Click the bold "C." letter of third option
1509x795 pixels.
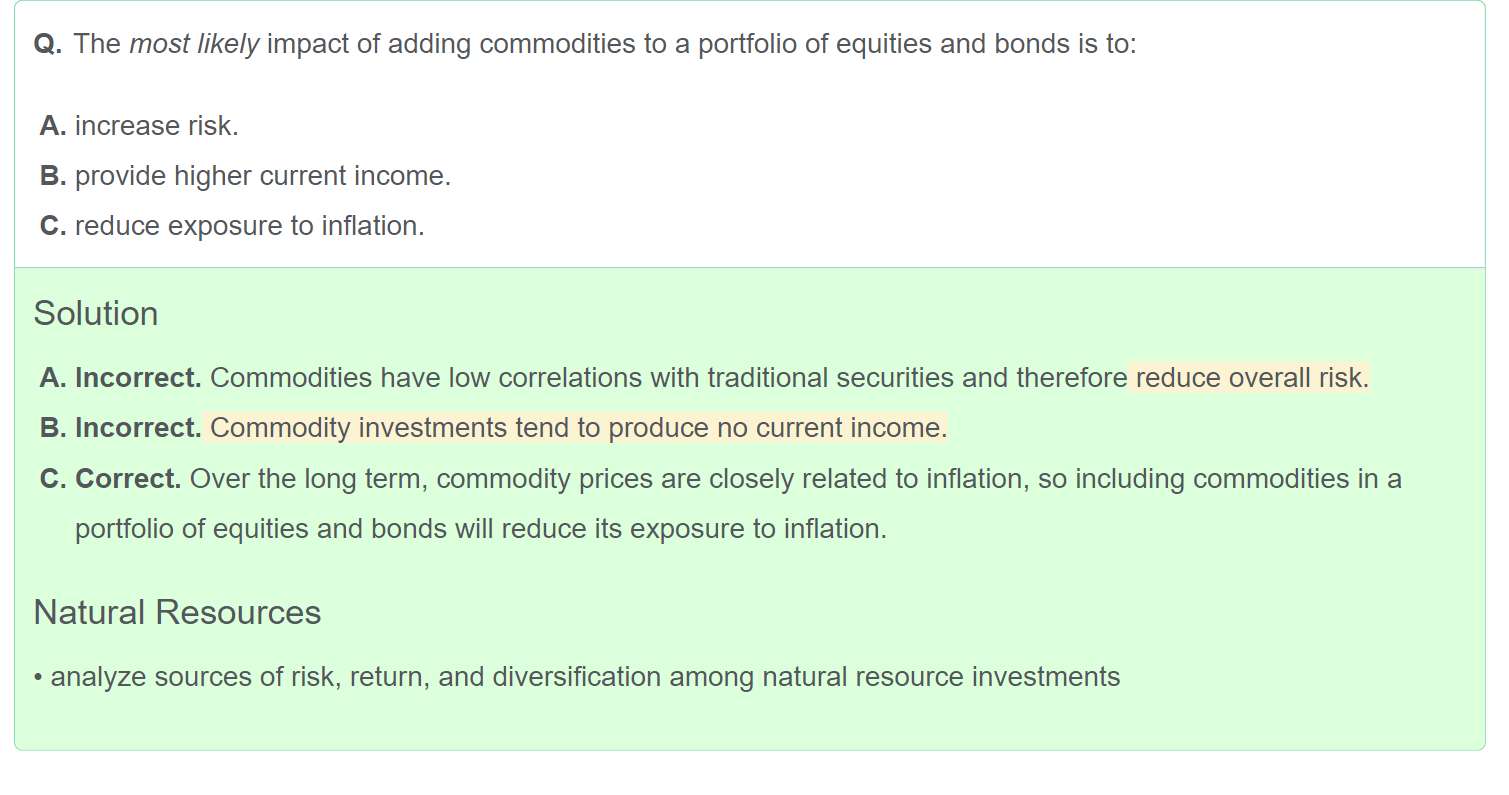click(x=53, y=226)
